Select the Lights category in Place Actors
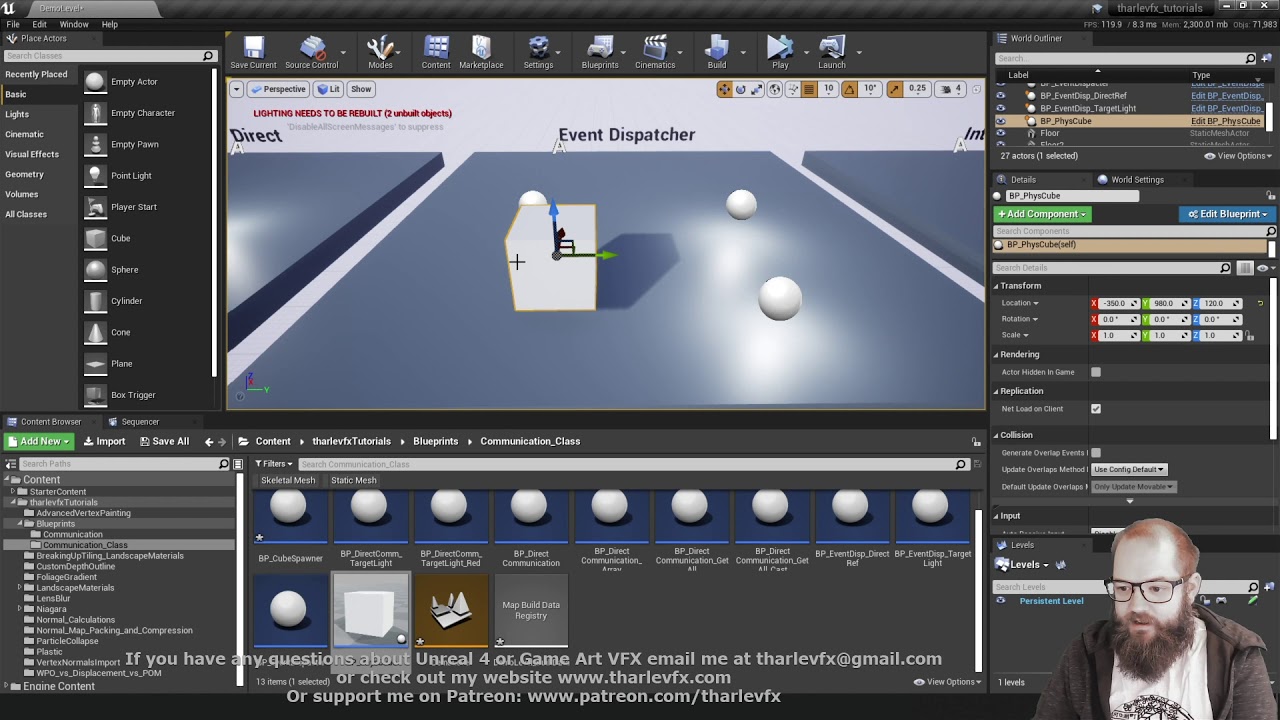This screenshot has width=1280, height=720. (17, 114)
